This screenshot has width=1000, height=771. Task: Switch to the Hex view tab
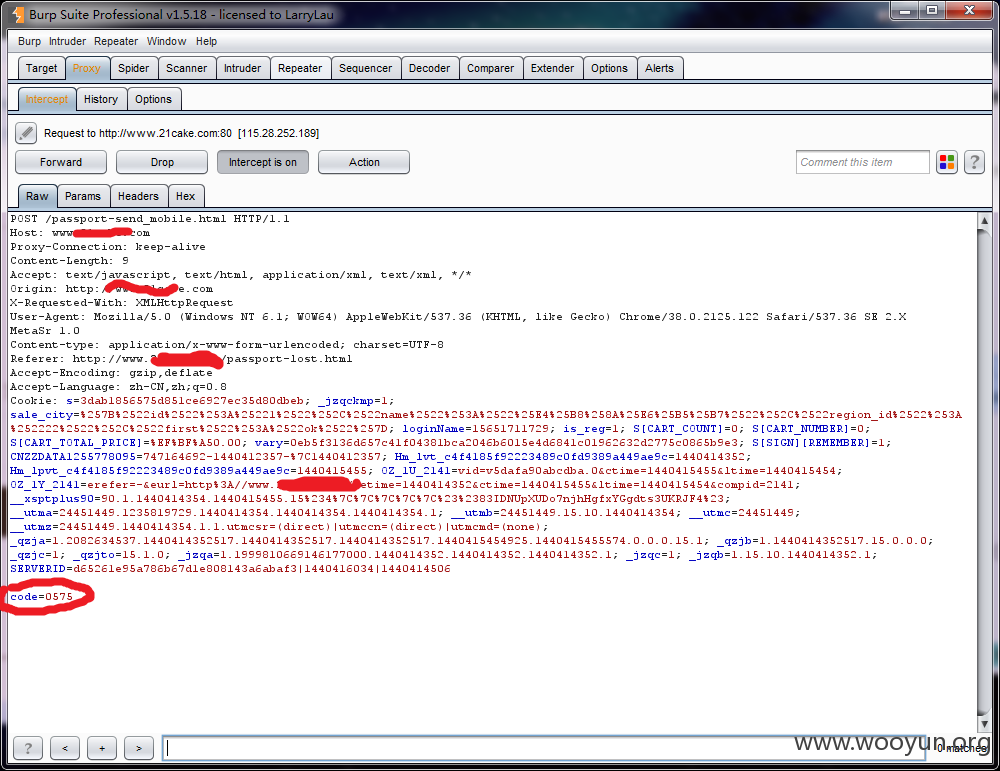pos(186,196)
